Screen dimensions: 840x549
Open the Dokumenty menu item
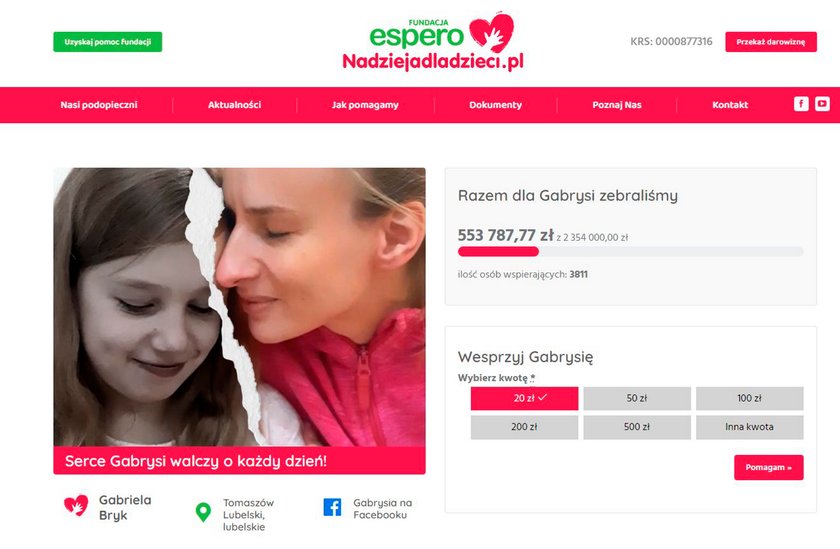496,105
